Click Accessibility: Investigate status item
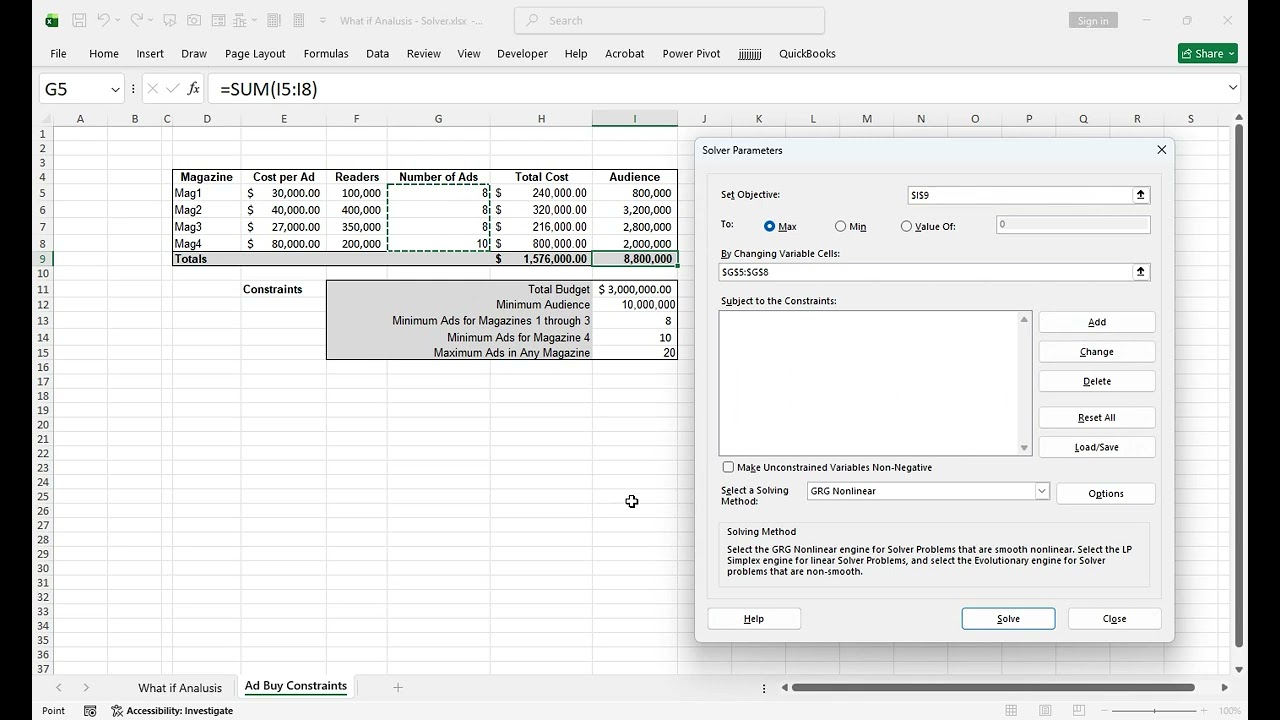The image size is (1280, 720). click(172, 711)
